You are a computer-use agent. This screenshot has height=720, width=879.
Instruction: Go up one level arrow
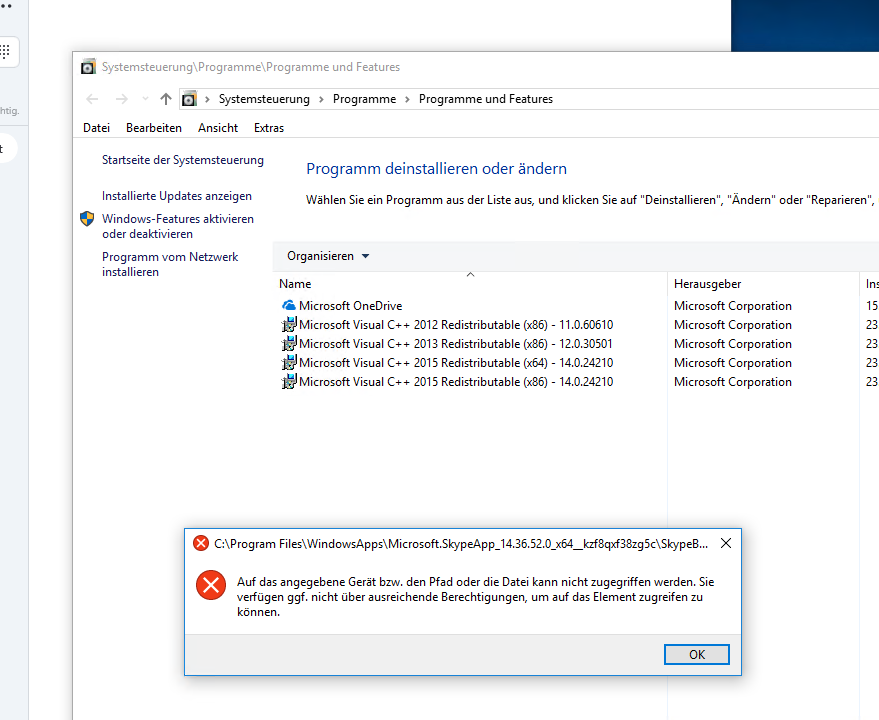tap(165, 99)
